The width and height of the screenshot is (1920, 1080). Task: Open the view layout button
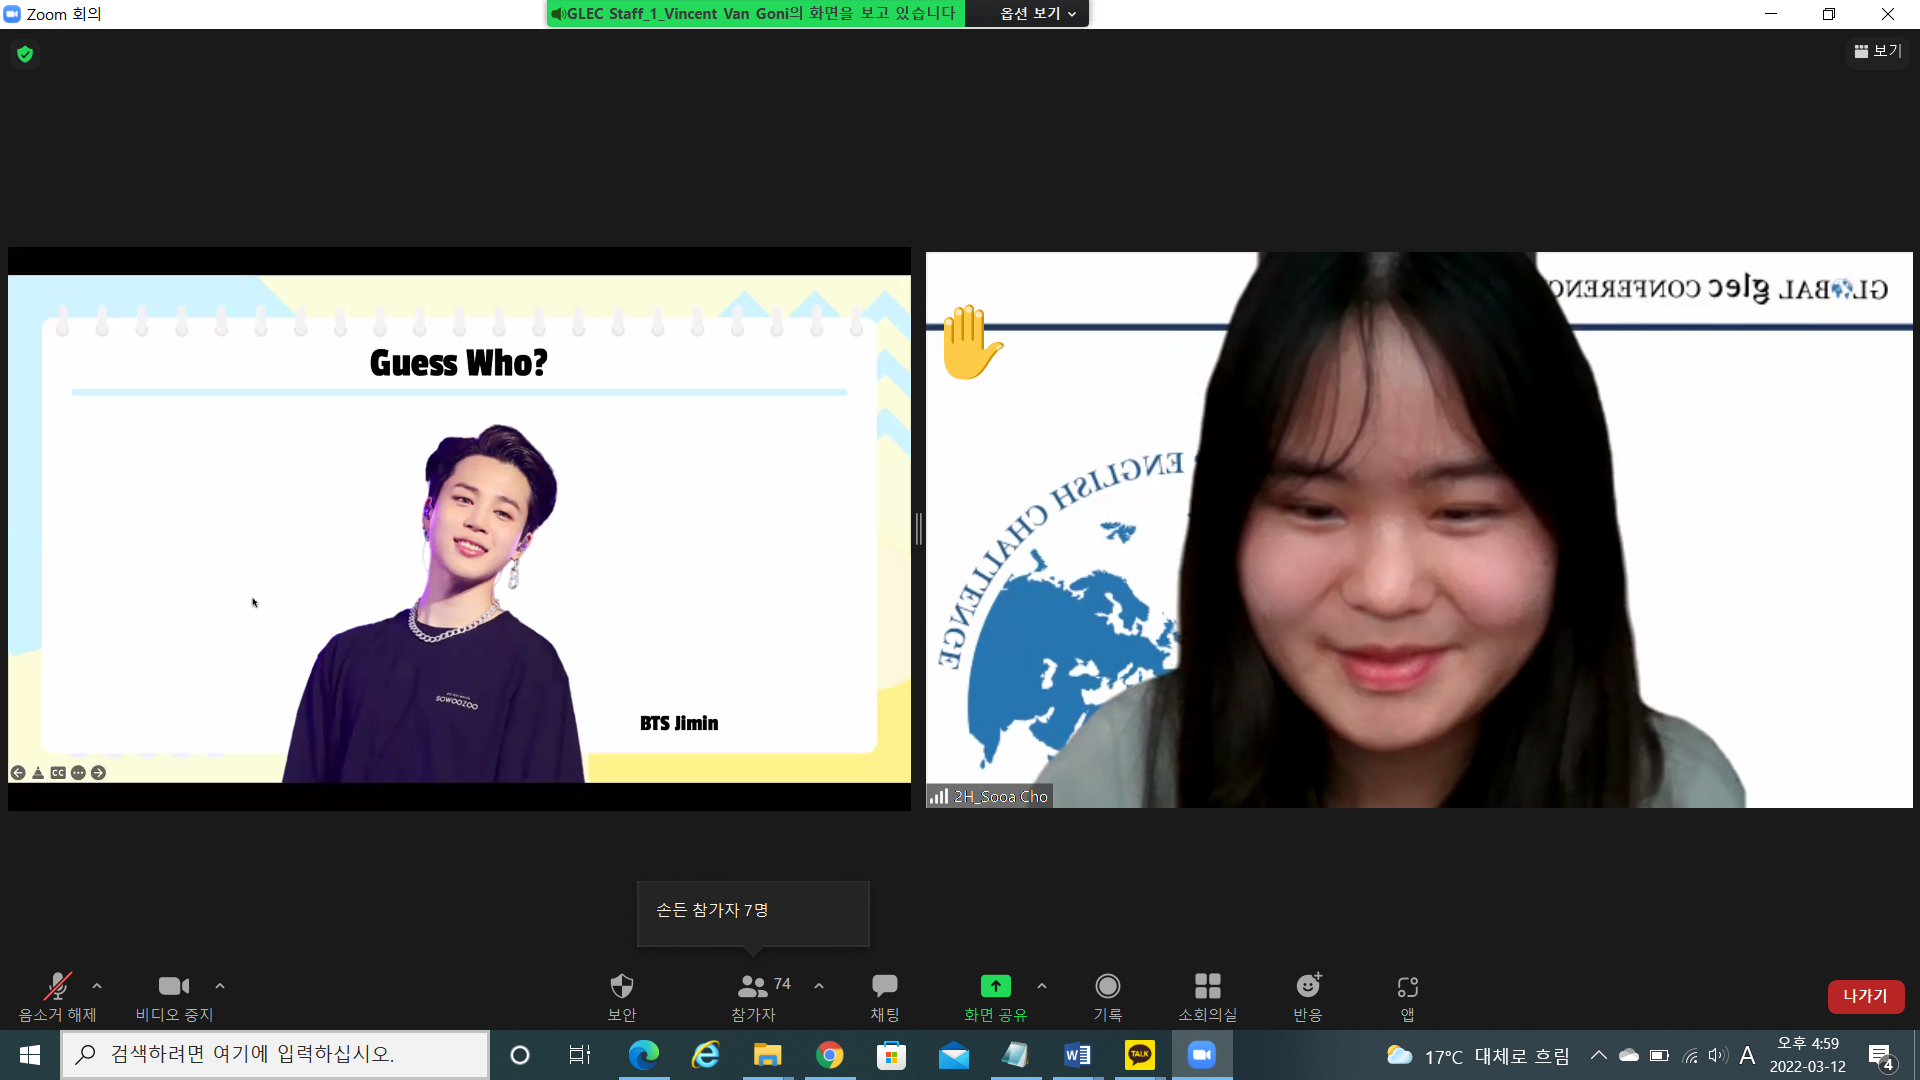[1878, 51]
